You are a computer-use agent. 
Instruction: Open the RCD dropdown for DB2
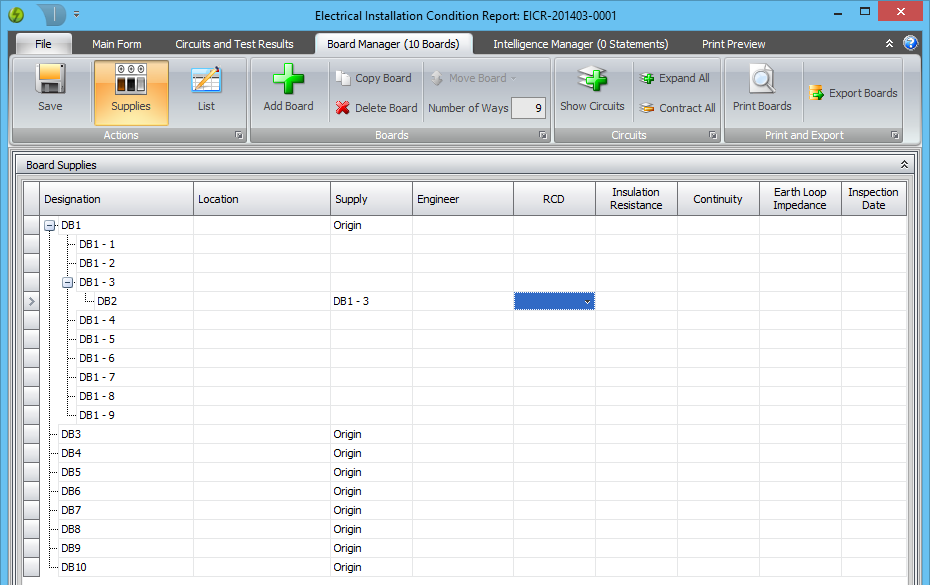[587, 301]
